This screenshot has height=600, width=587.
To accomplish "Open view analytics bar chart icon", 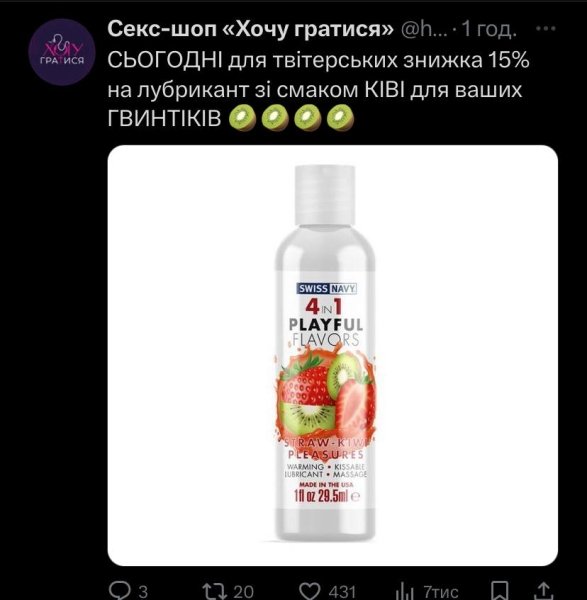I will click(x=405, y=591).
